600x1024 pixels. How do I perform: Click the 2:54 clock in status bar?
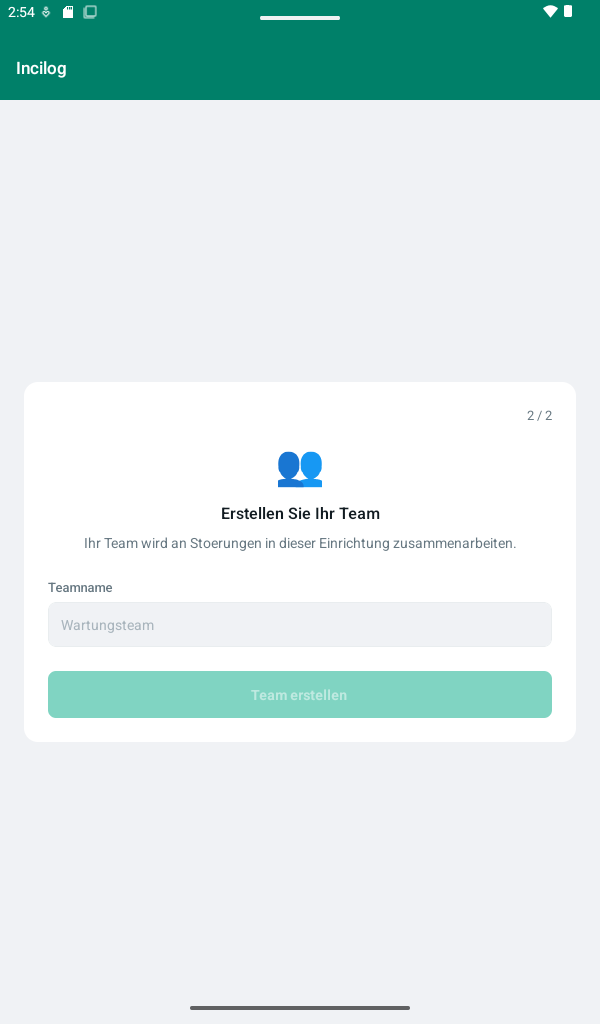[21, 12]
